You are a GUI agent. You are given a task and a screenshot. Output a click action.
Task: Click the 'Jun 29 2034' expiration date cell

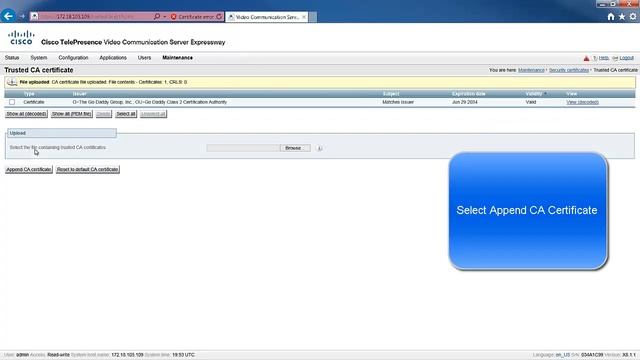tap(464, 102)
